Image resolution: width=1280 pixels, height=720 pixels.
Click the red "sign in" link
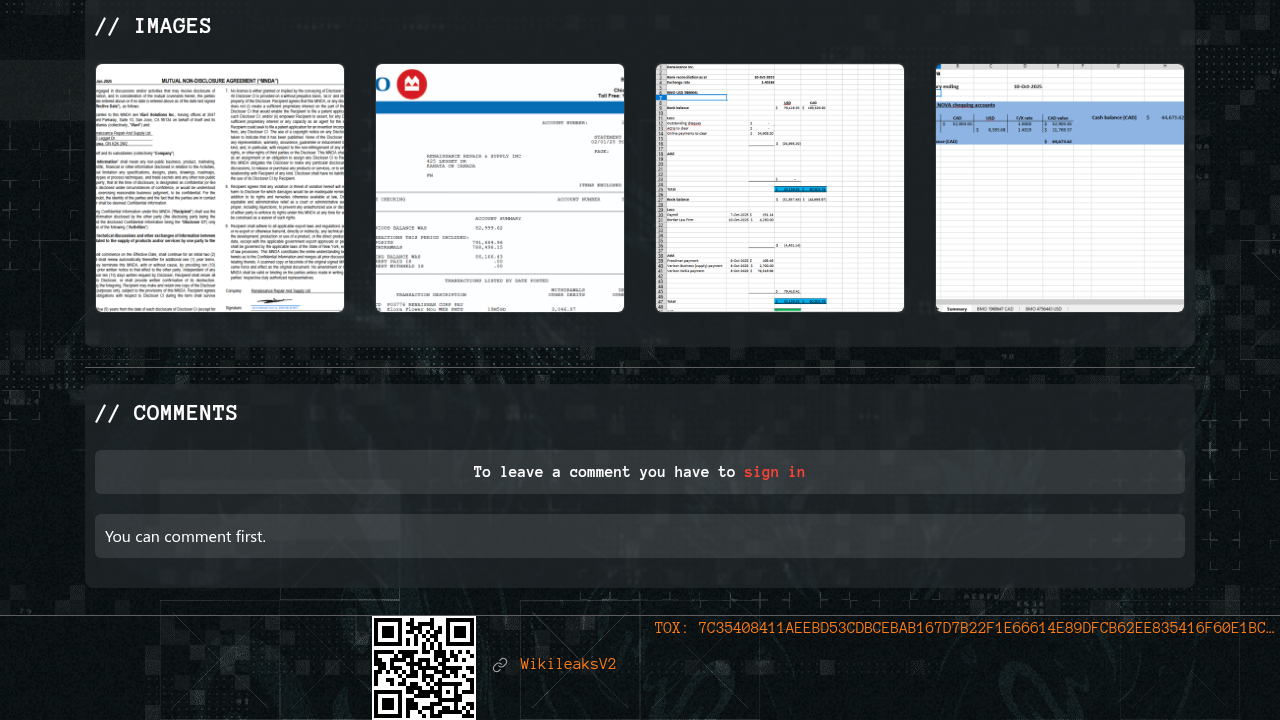pos(774,472)
